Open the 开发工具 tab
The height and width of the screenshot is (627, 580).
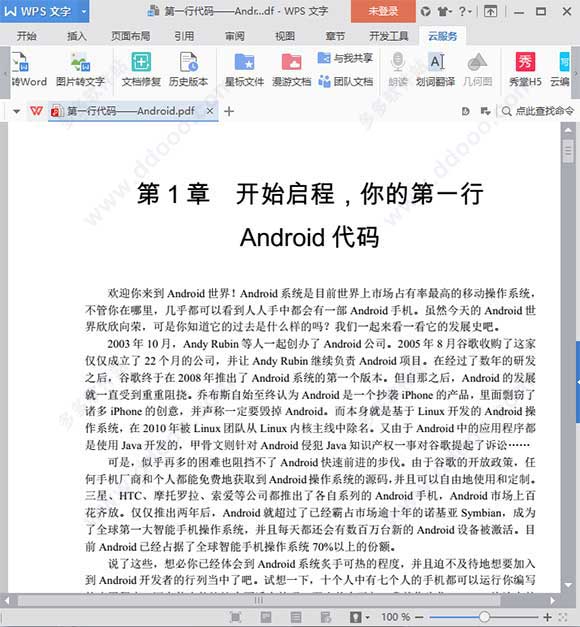tap(389, 36)
